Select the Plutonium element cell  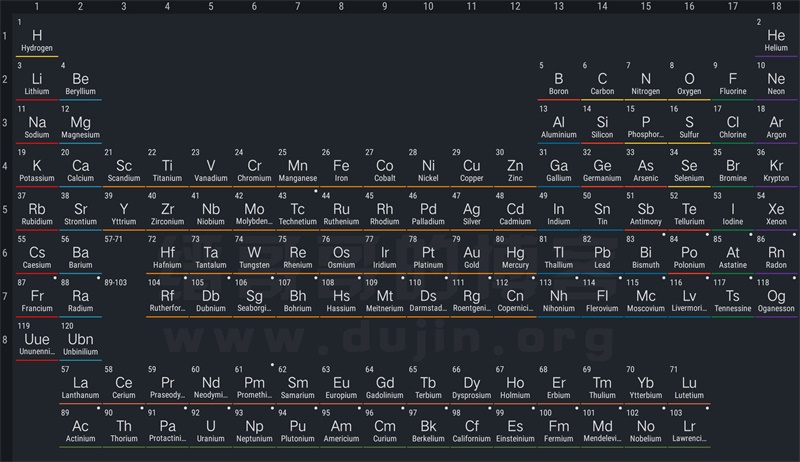pyautogui.click(x=298, y=426)
